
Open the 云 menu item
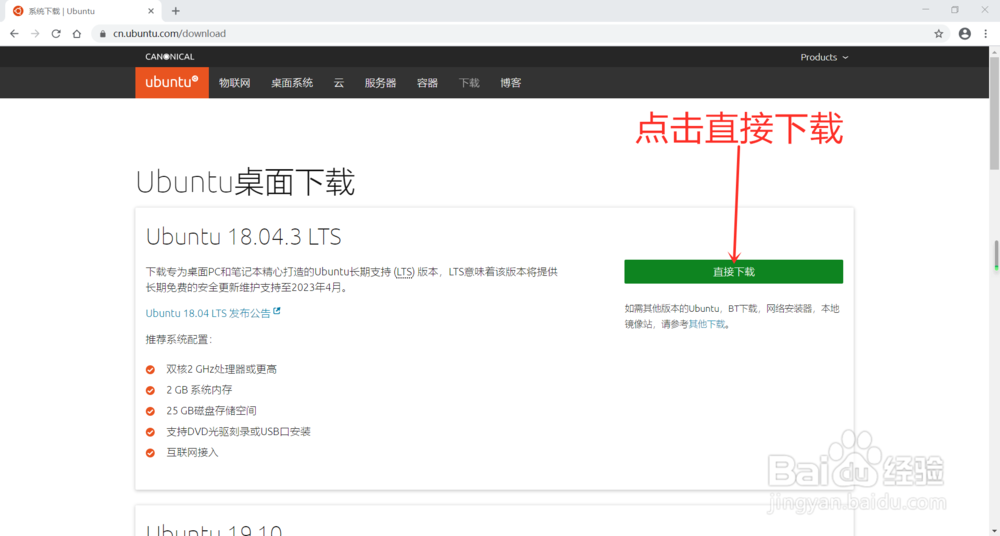point(339,83)
